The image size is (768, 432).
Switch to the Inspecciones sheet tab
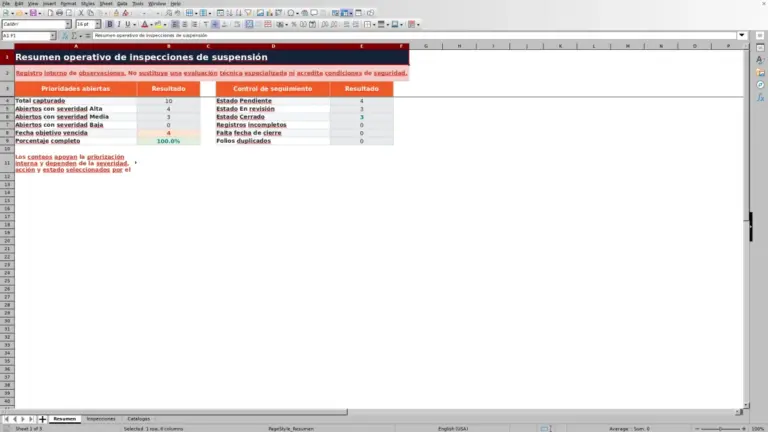[101, 419]
